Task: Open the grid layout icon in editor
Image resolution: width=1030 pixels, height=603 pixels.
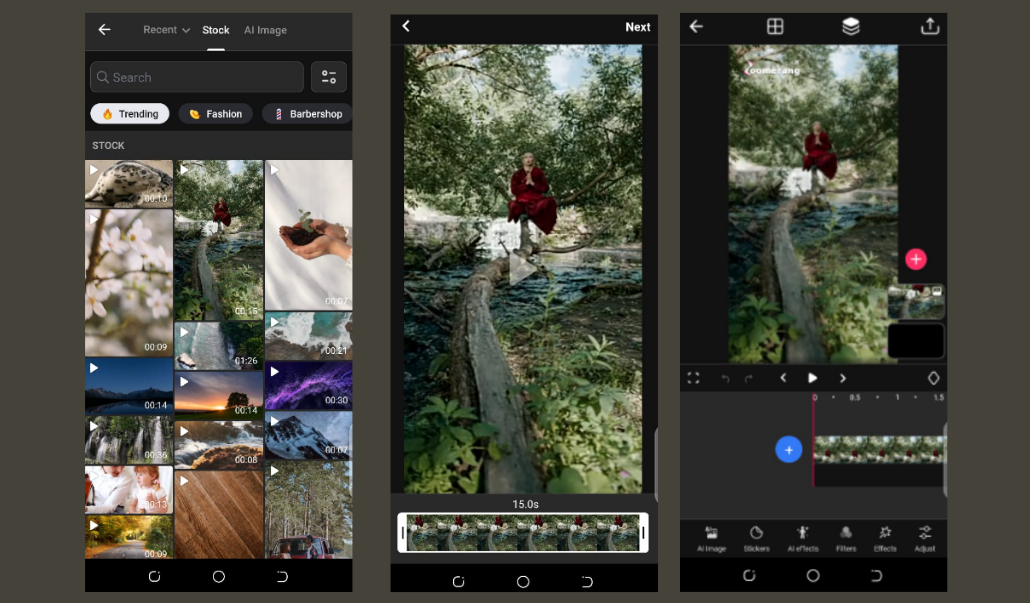Action: 775,26
